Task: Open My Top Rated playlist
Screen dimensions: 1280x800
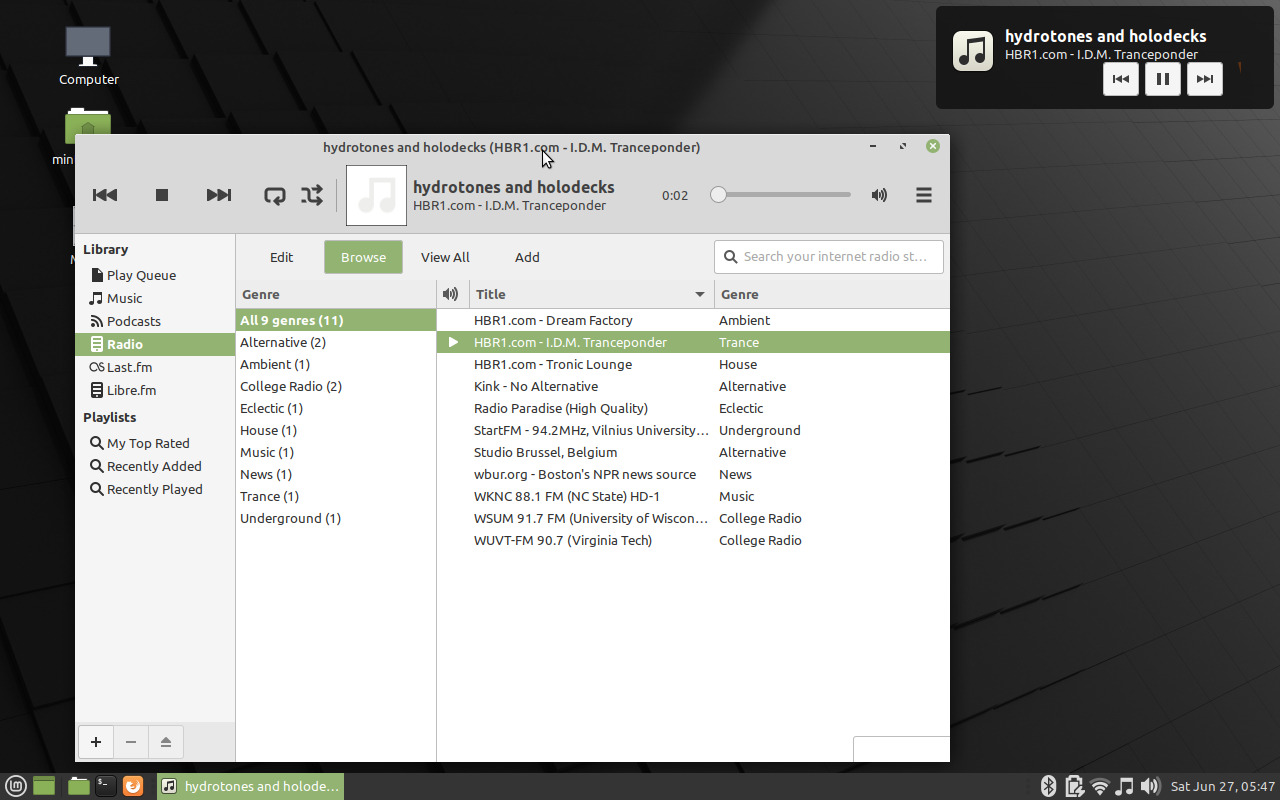Action: (155, 443)
